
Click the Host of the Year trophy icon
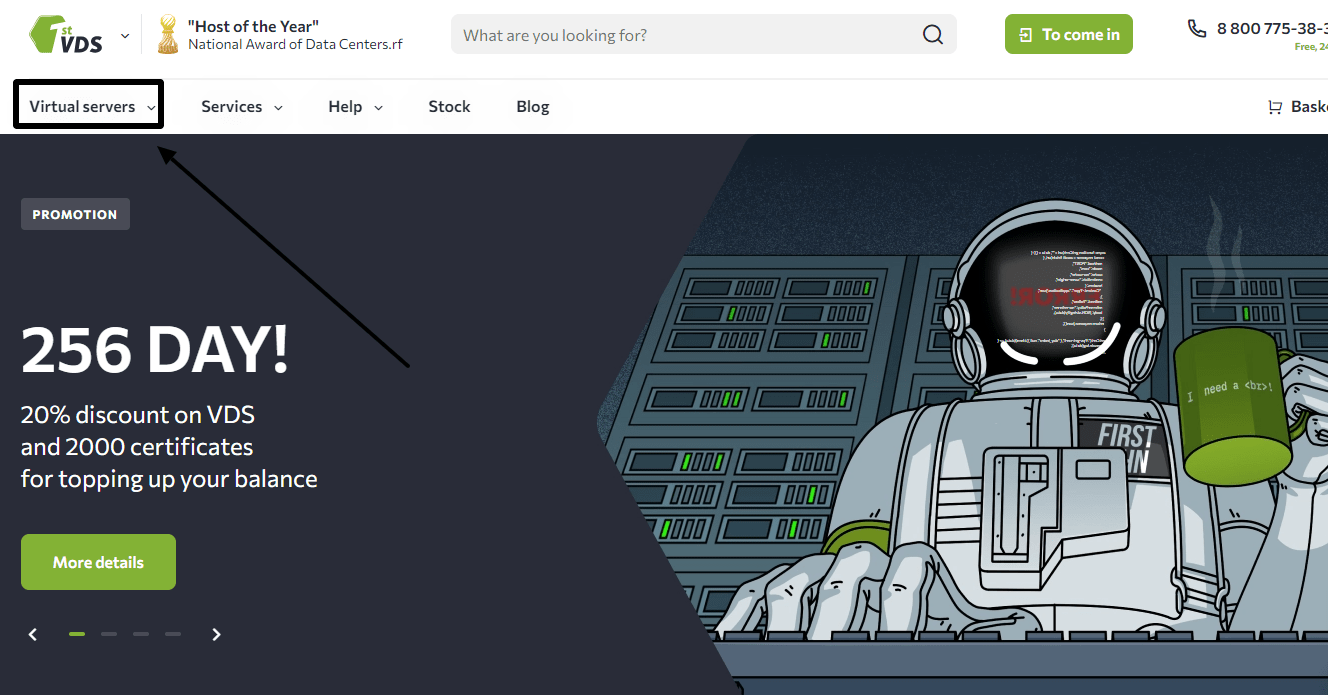click(168, 34)
